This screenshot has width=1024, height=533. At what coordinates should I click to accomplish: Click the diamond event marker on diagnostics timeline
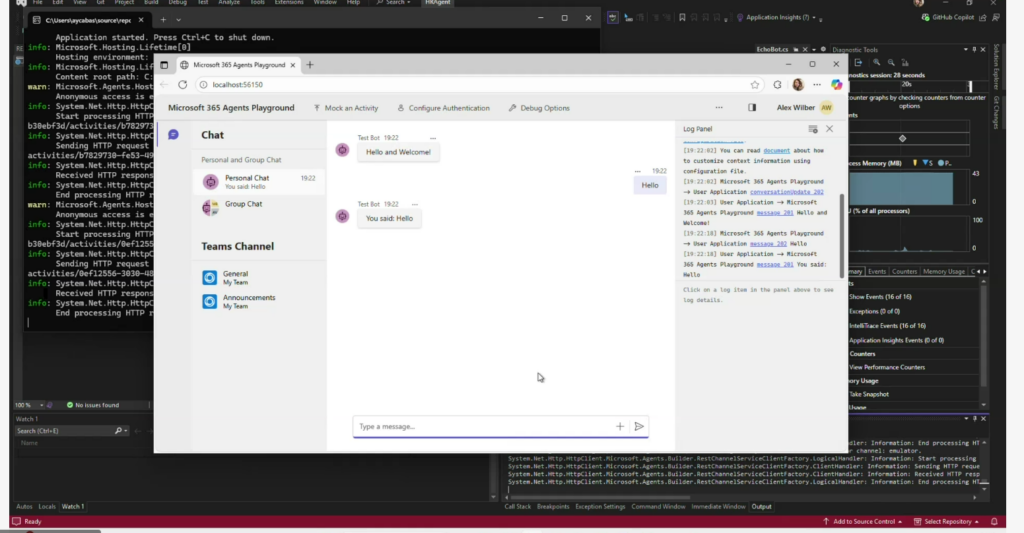pyautogui.click(x=903, y=138)
